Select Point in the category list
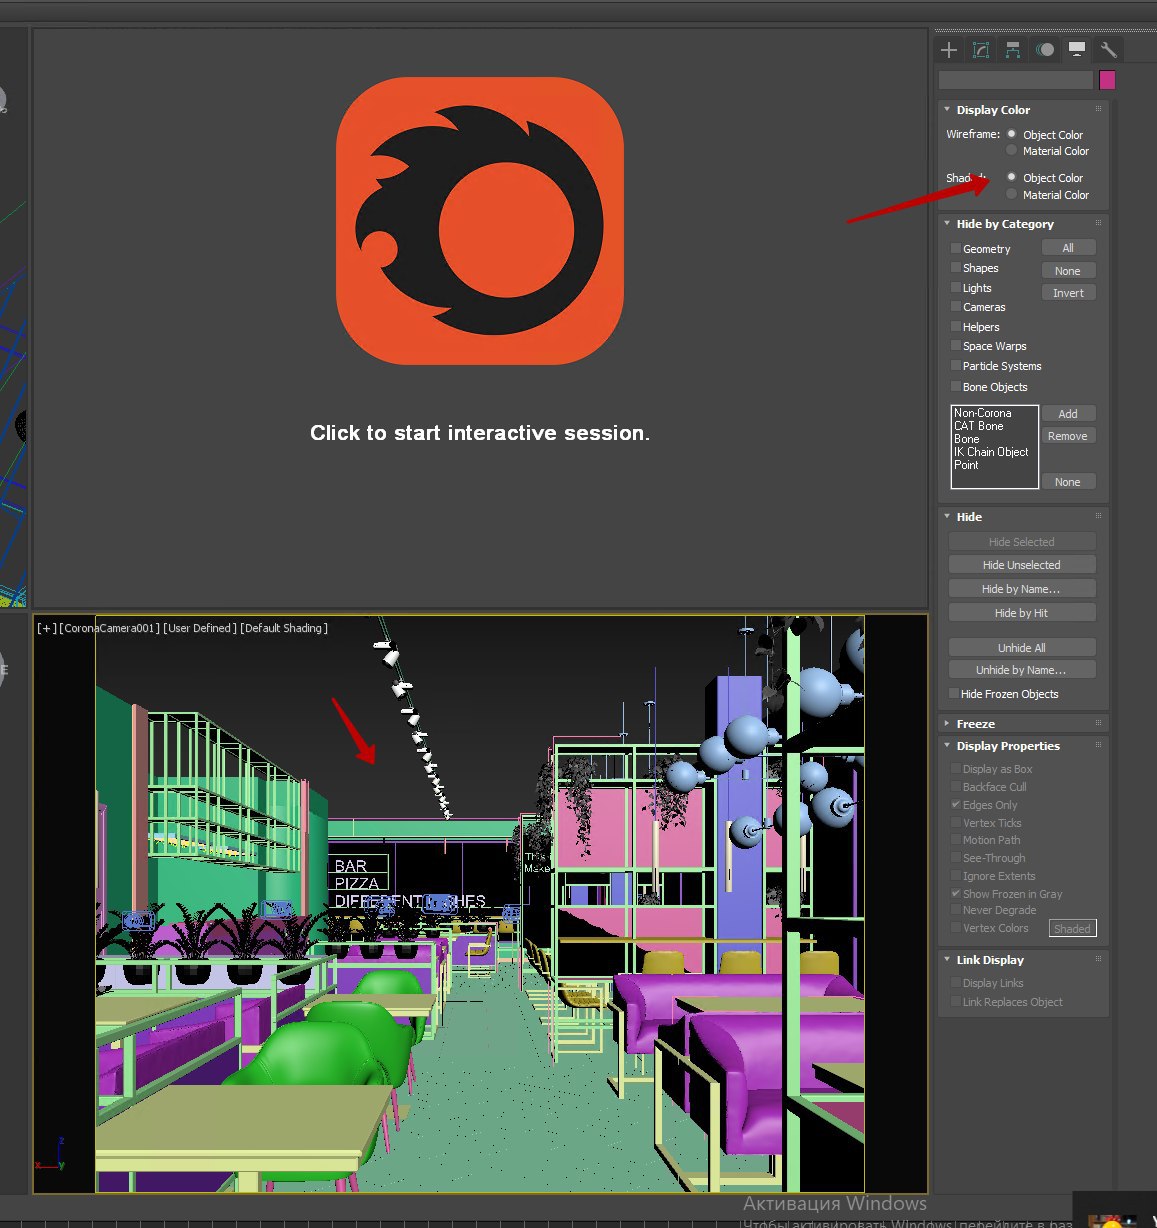1157x1228 pixels. 966,465
